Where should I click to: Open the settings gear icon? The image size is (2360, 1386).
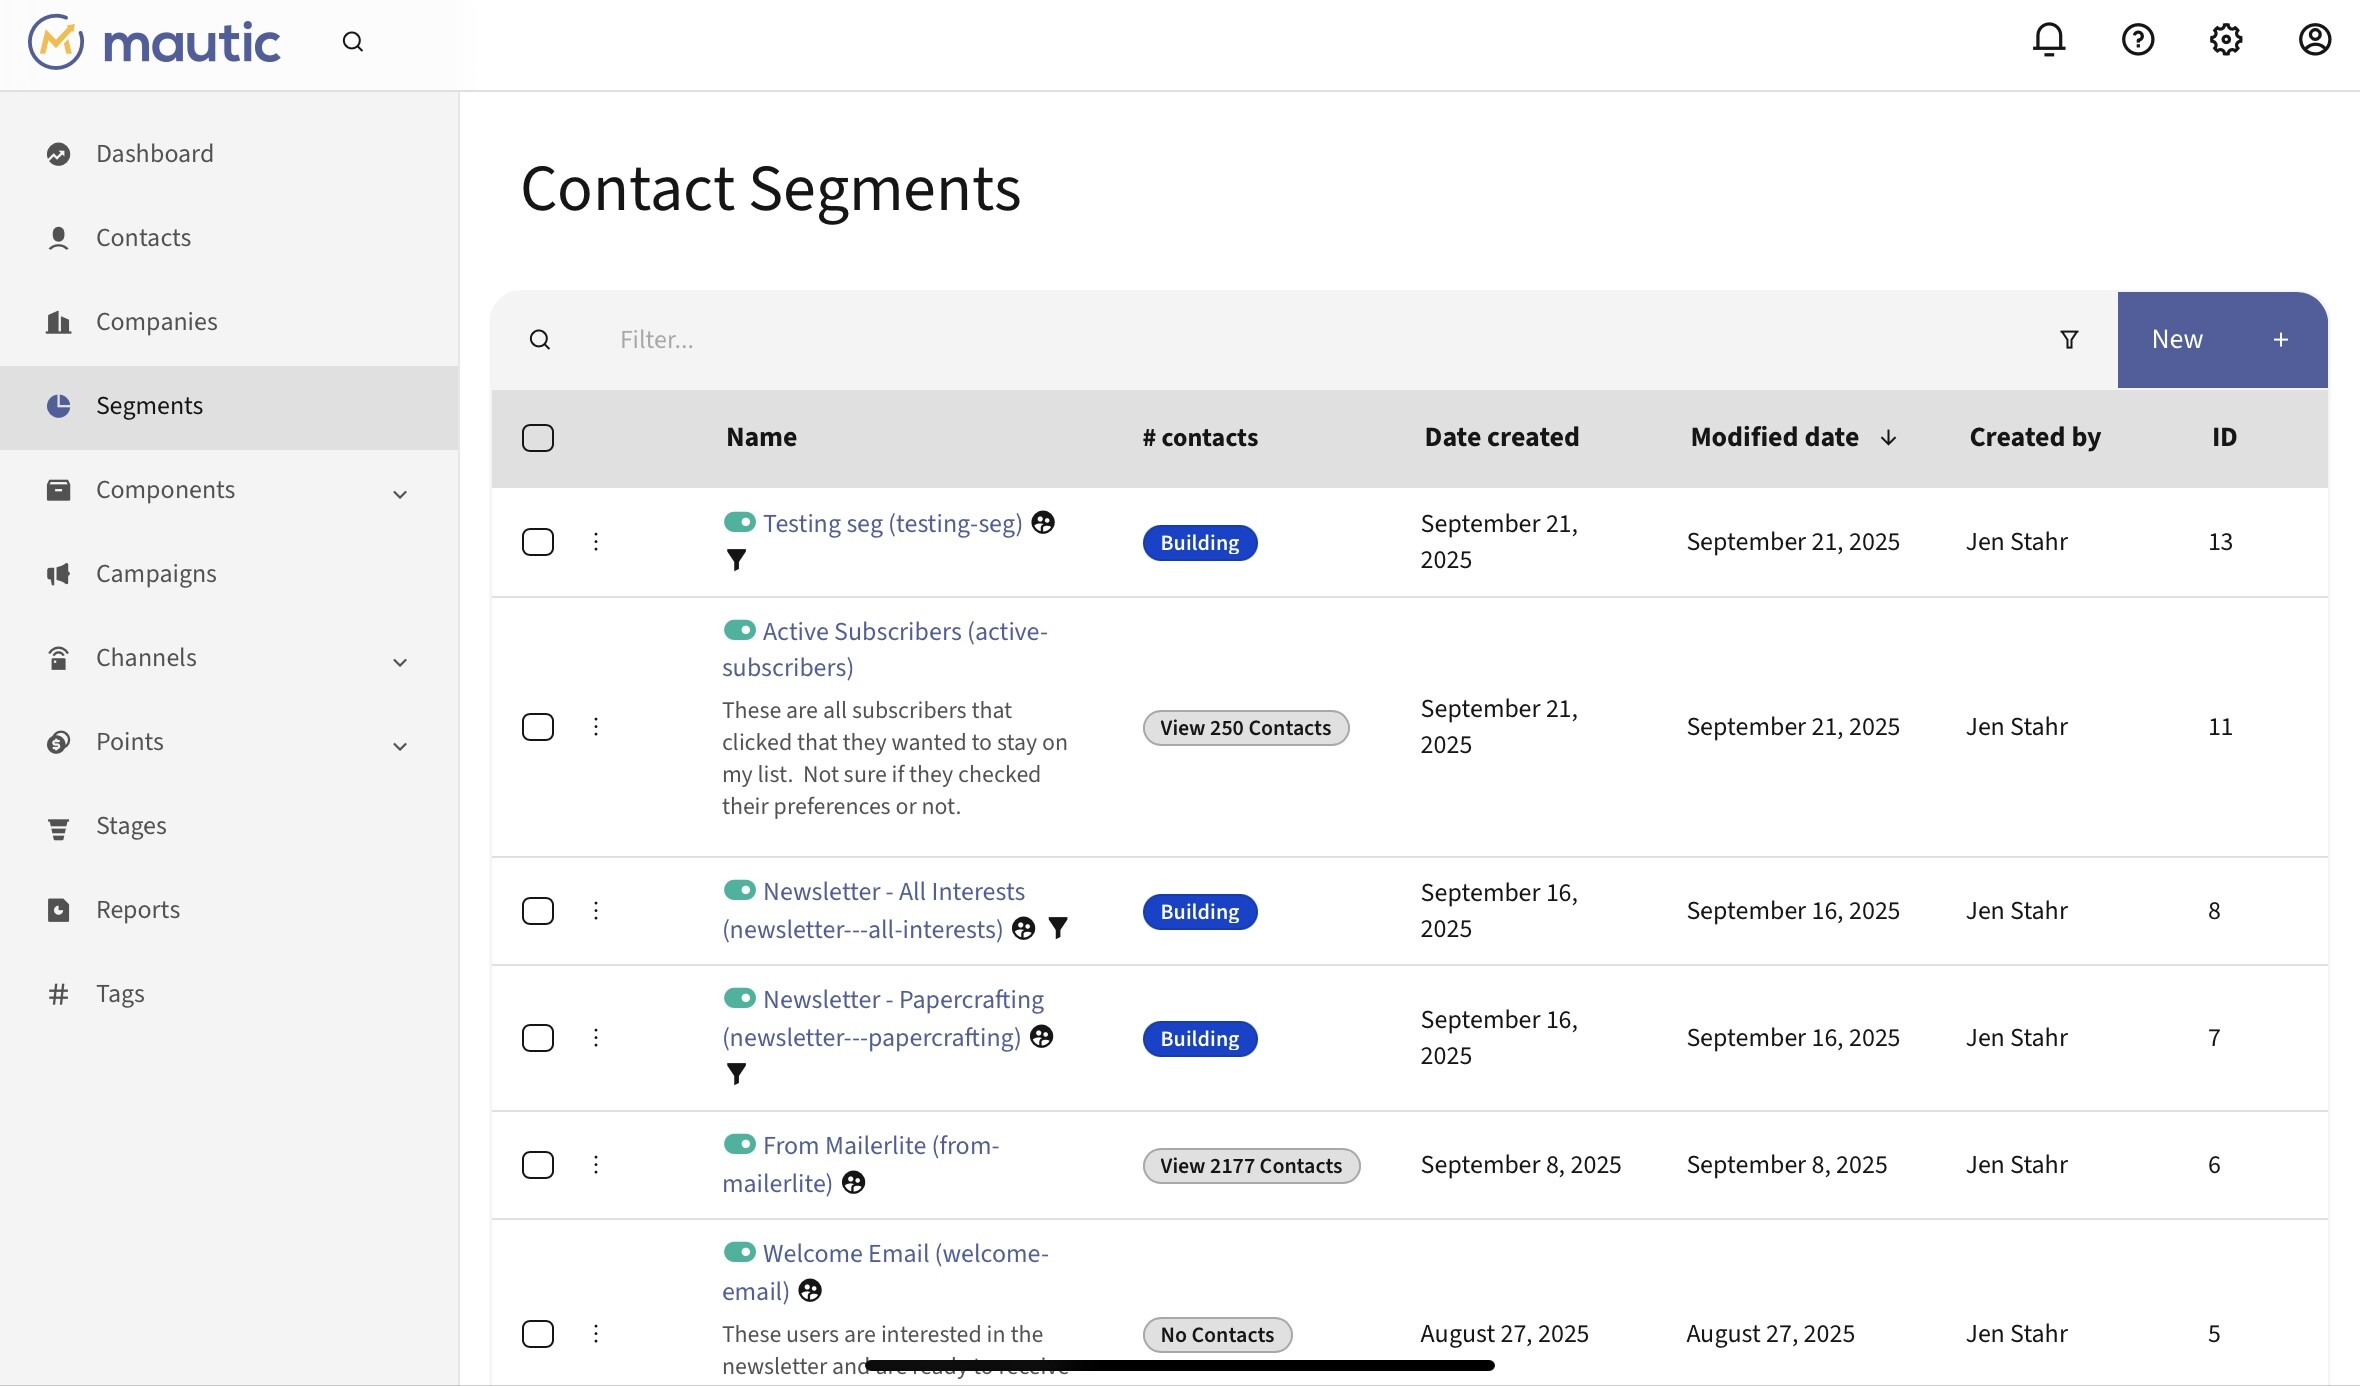[2226, 40]
